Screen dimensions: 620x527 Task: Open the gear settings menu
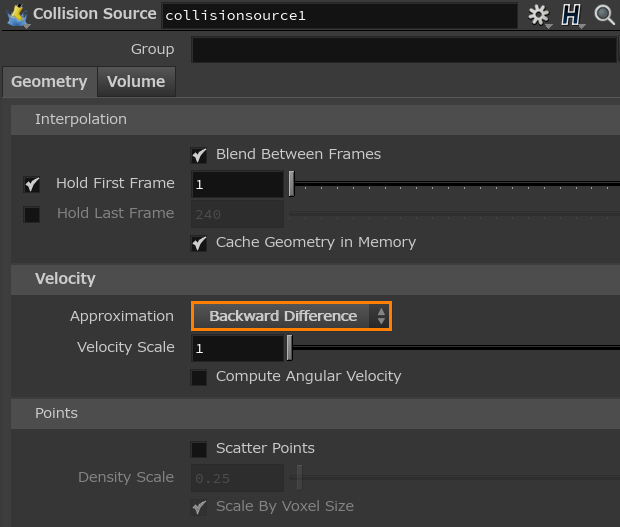click(x=539, y=15)
